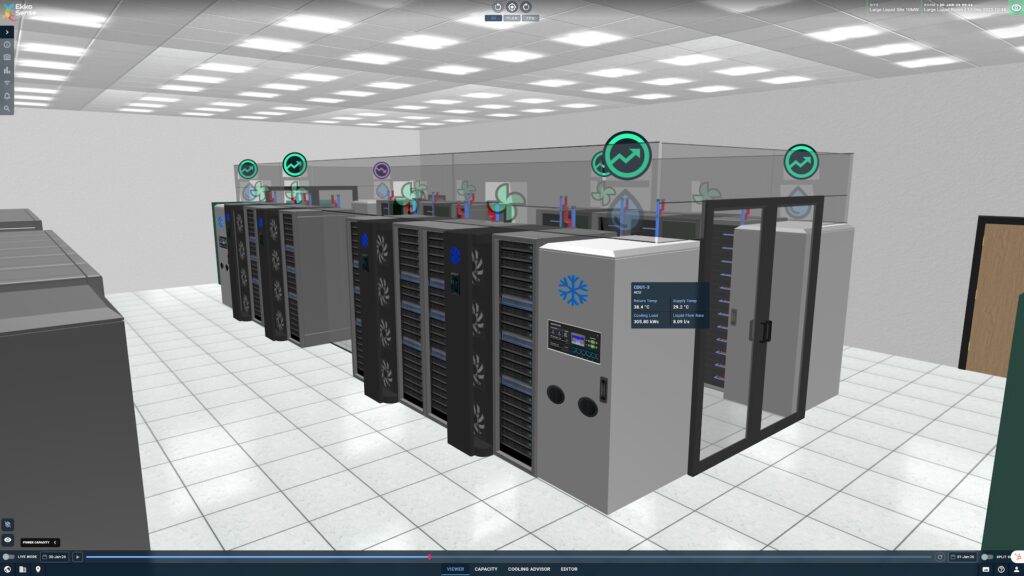Open the end date picker on timeline
Image resolution: width=1024 pixels, height=576 pixels.
(x=963, y=556)
